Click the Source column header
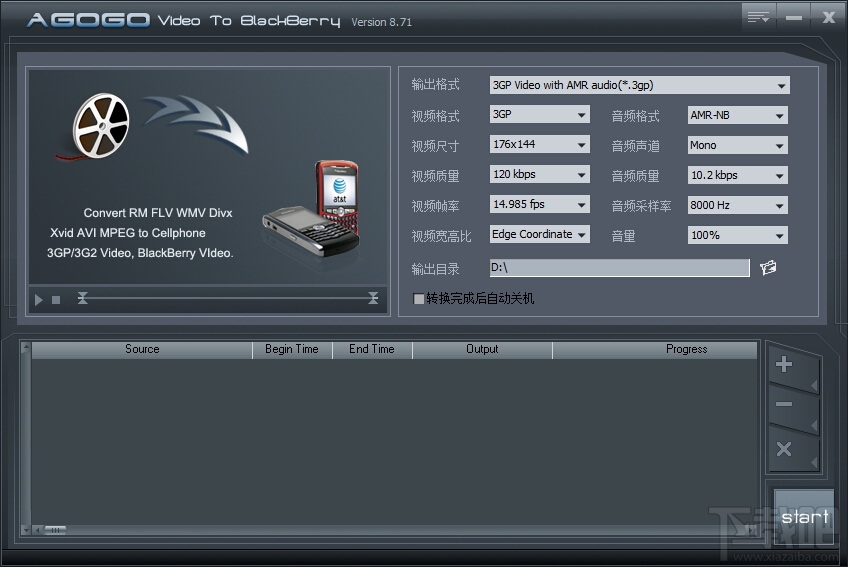The image size is (848, 567). tap(142, 350)
